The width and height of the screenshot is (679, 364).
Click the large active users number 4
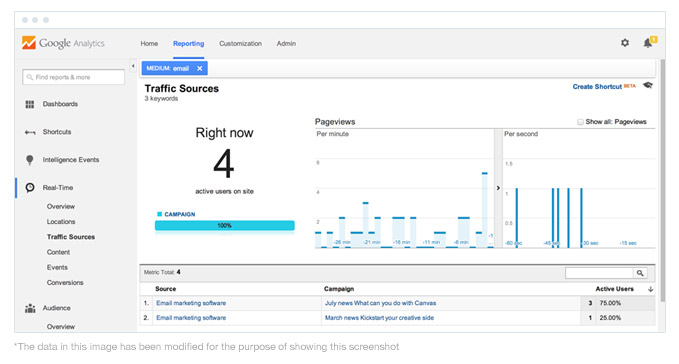click(224, 164)
